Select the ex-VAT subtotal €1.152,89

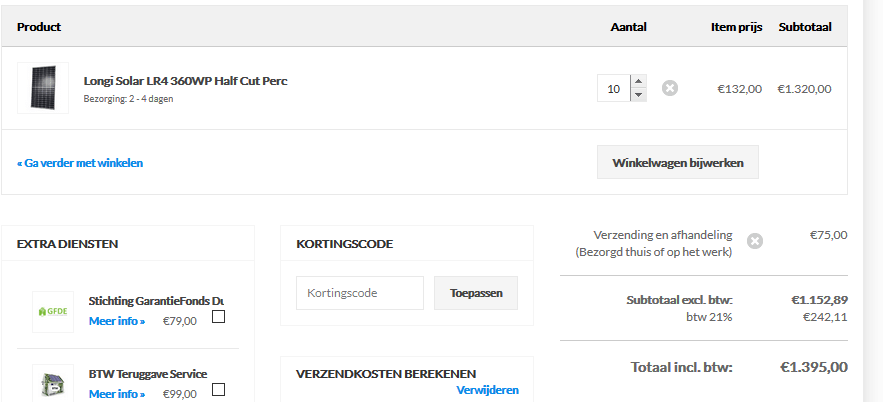(819, 300)
